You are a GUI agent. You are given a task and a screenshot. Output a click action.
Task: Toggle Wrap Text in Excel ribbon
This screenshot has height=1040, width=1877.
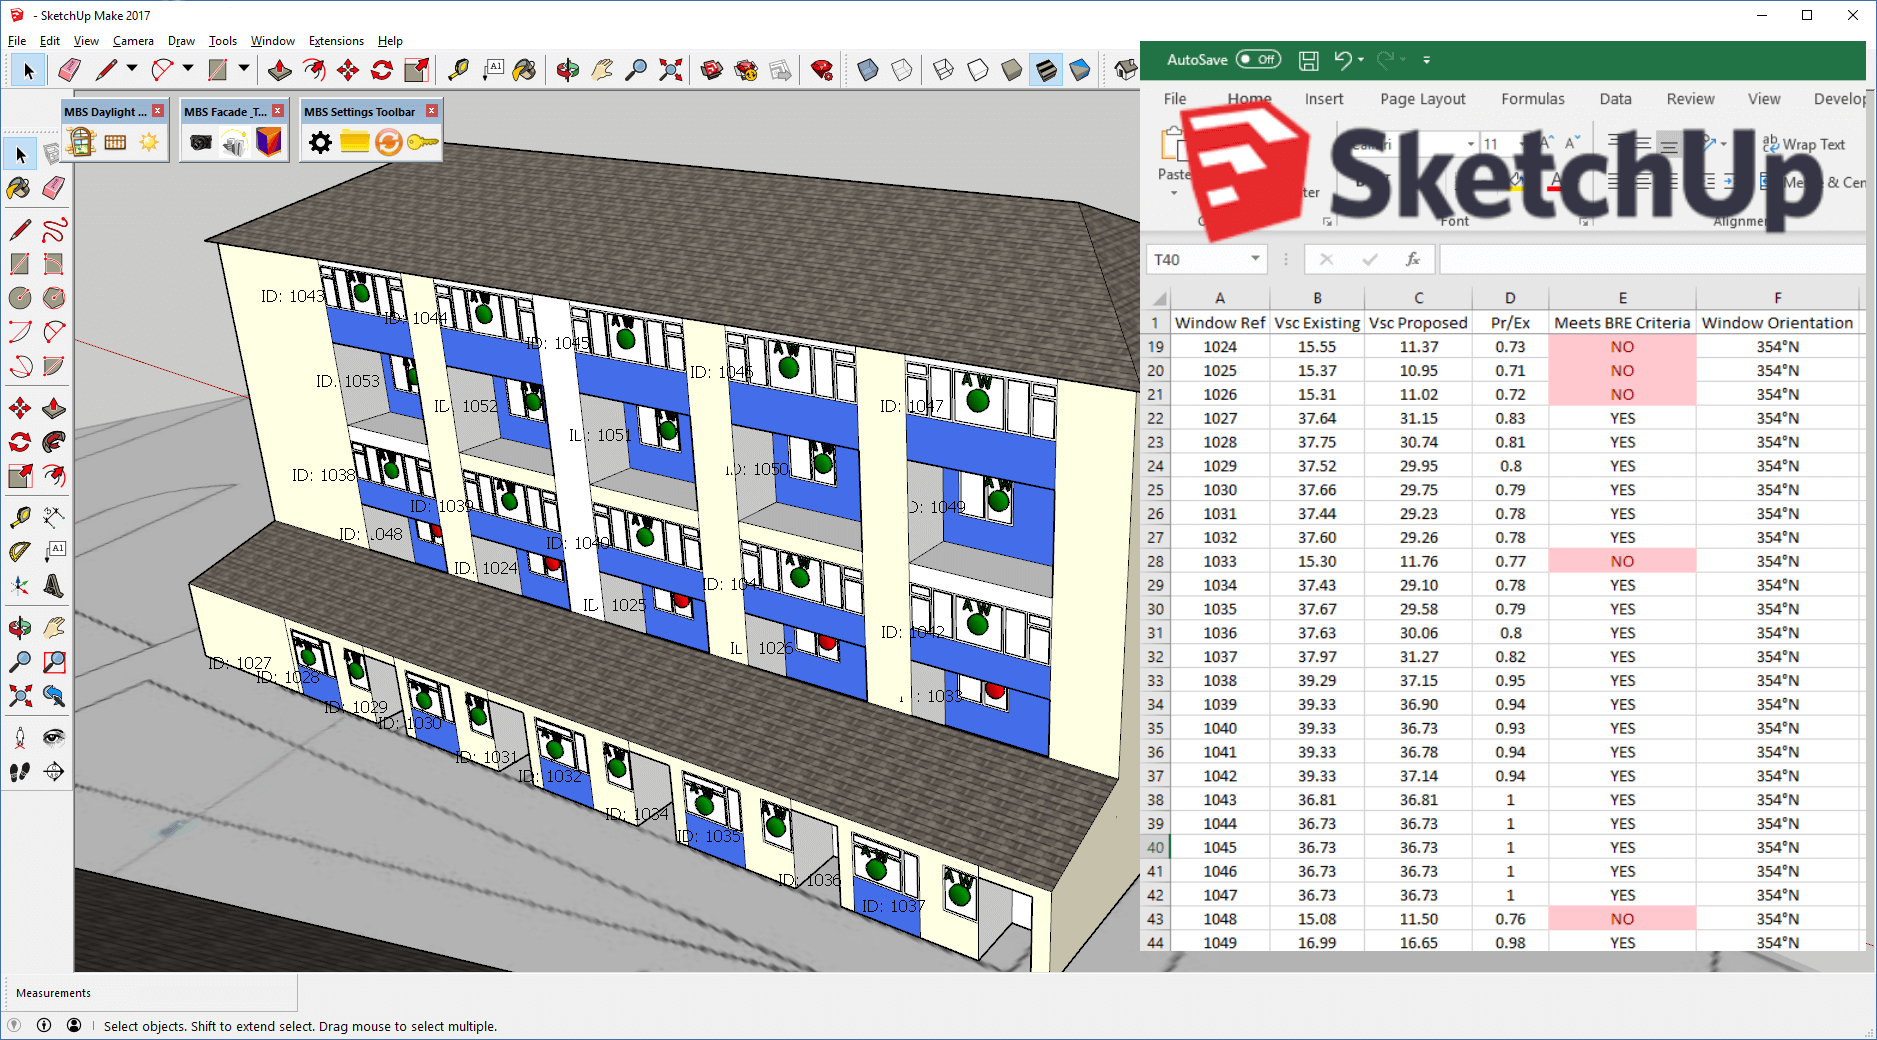click(1804, 145)
